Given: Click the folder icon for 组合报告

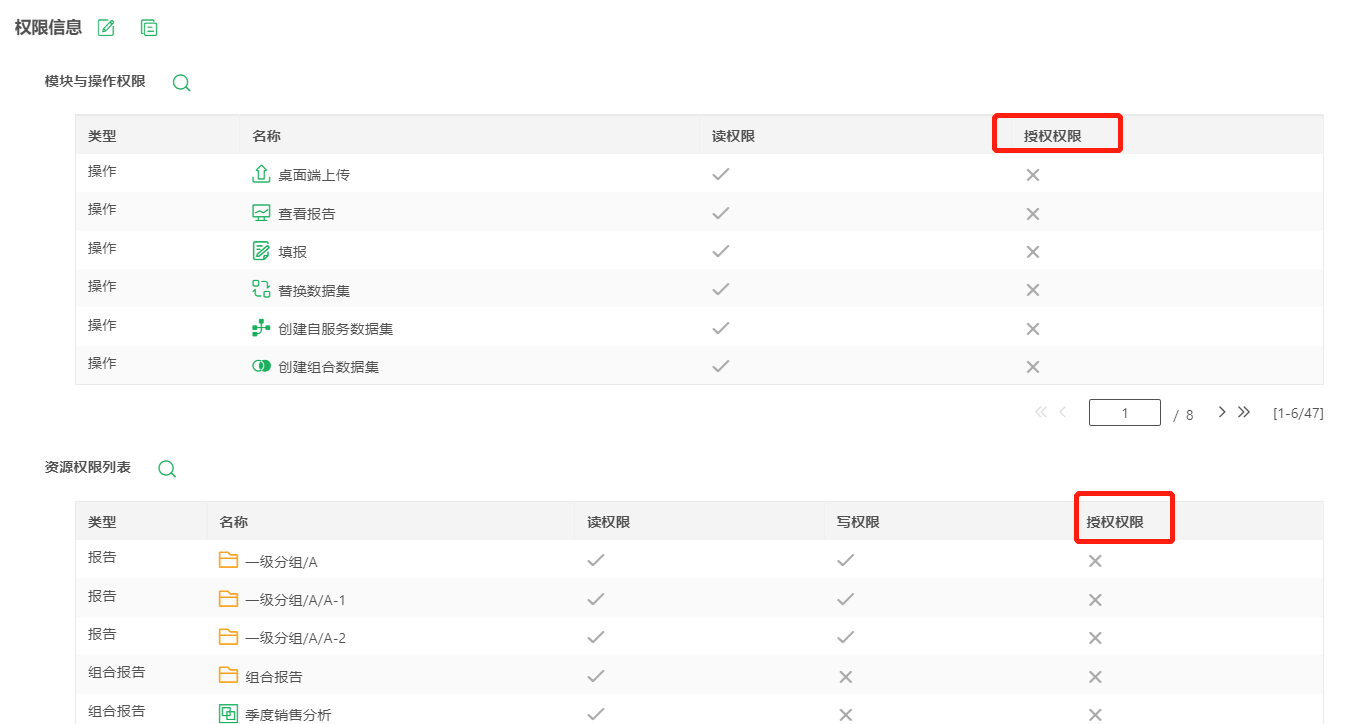Looking at the screenshot, I should (228, 675).
